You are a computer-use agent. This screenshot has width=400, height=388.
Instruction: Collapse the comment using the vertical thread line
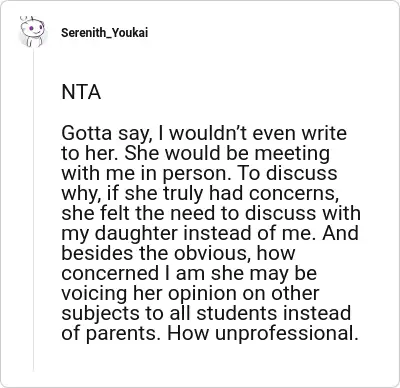(x=33, y=210)
